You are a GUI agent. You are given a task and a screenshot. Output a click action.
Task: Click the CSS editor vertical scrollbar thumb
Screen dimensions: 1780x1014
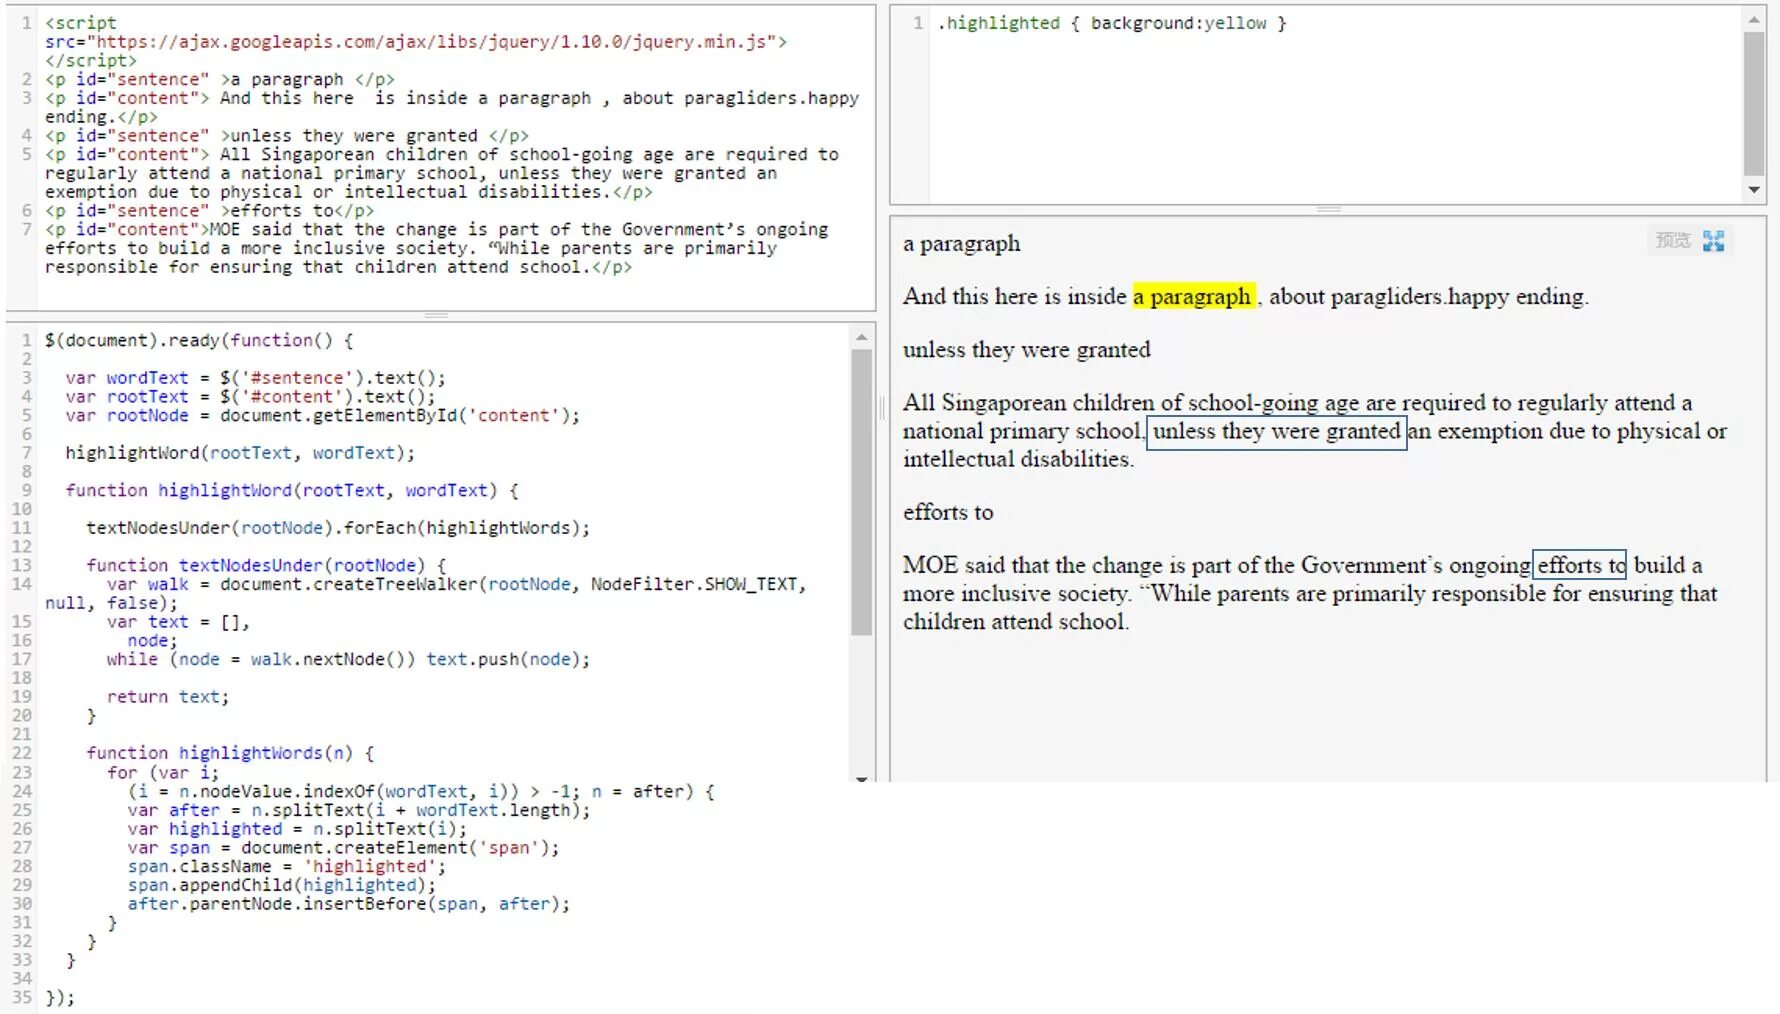(x=1754, y=103)
